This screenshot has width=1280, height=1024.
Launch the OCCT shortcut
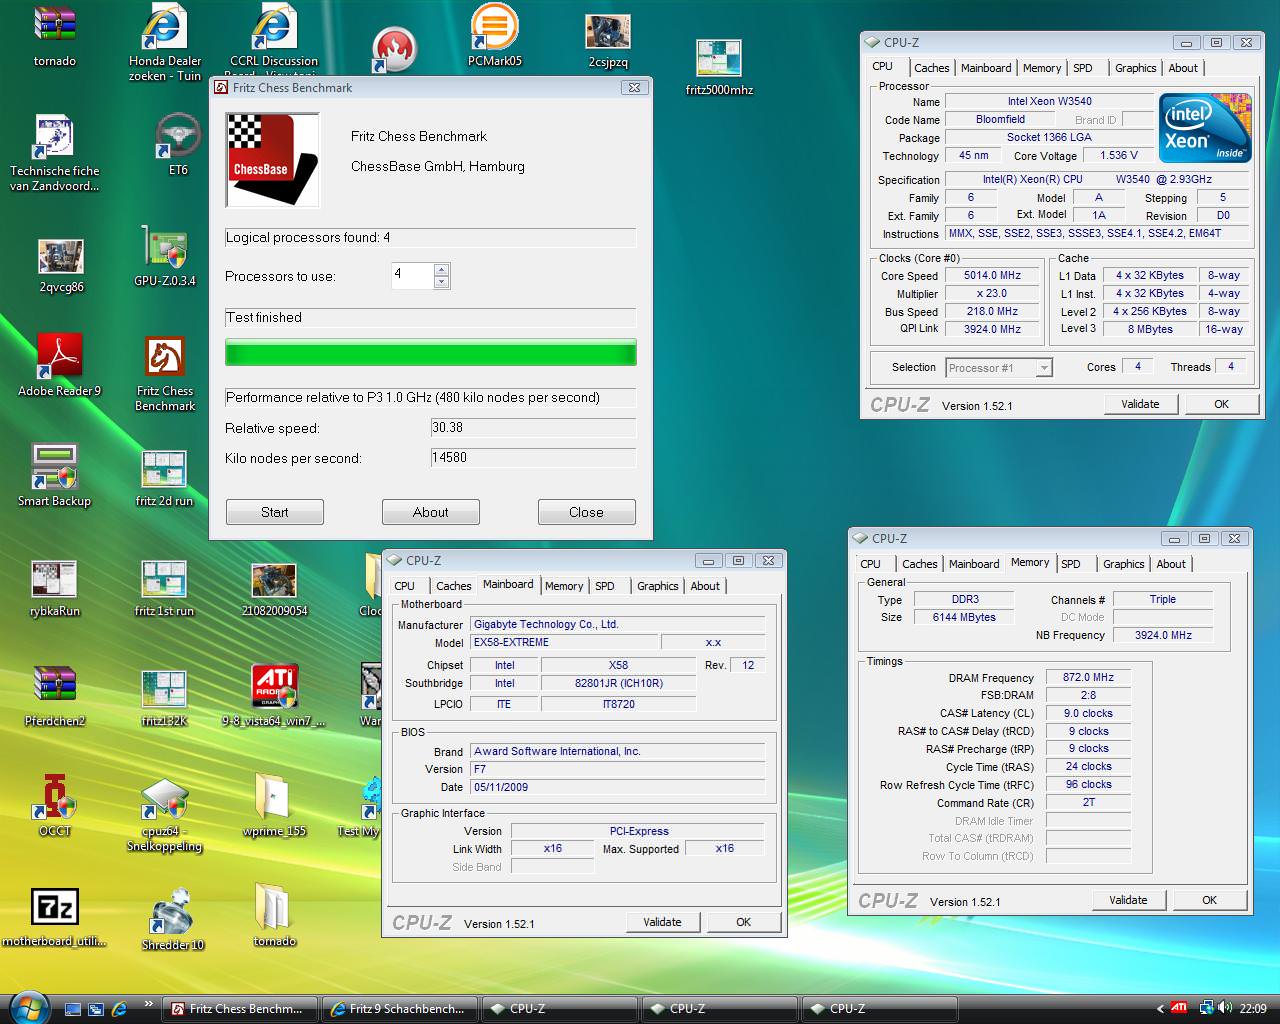click(x=54, y=806)
